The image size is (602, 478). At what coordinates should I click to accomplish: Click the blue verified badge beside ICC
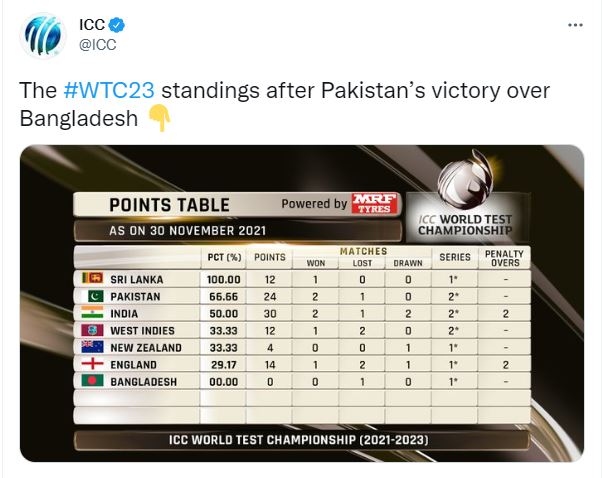pyautogui.click(x=116, y=25)
